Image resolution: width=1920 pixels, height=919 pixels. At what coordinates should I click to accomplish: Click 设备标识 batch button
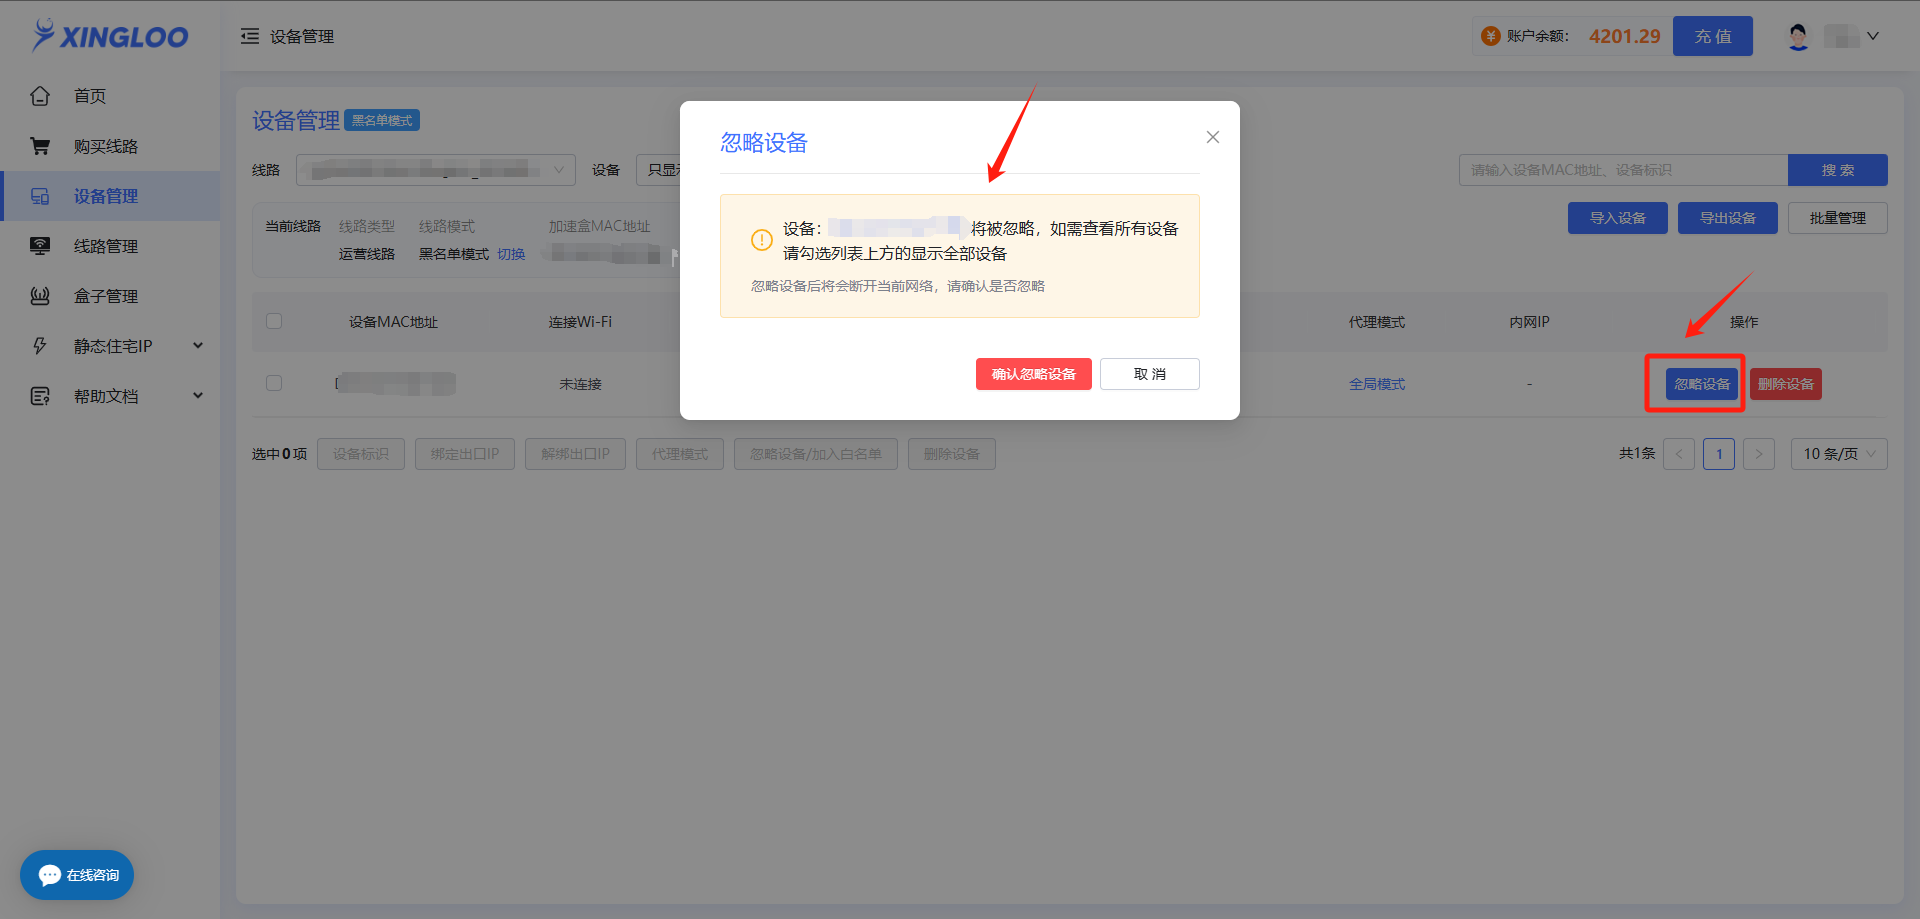coord(361,454)
